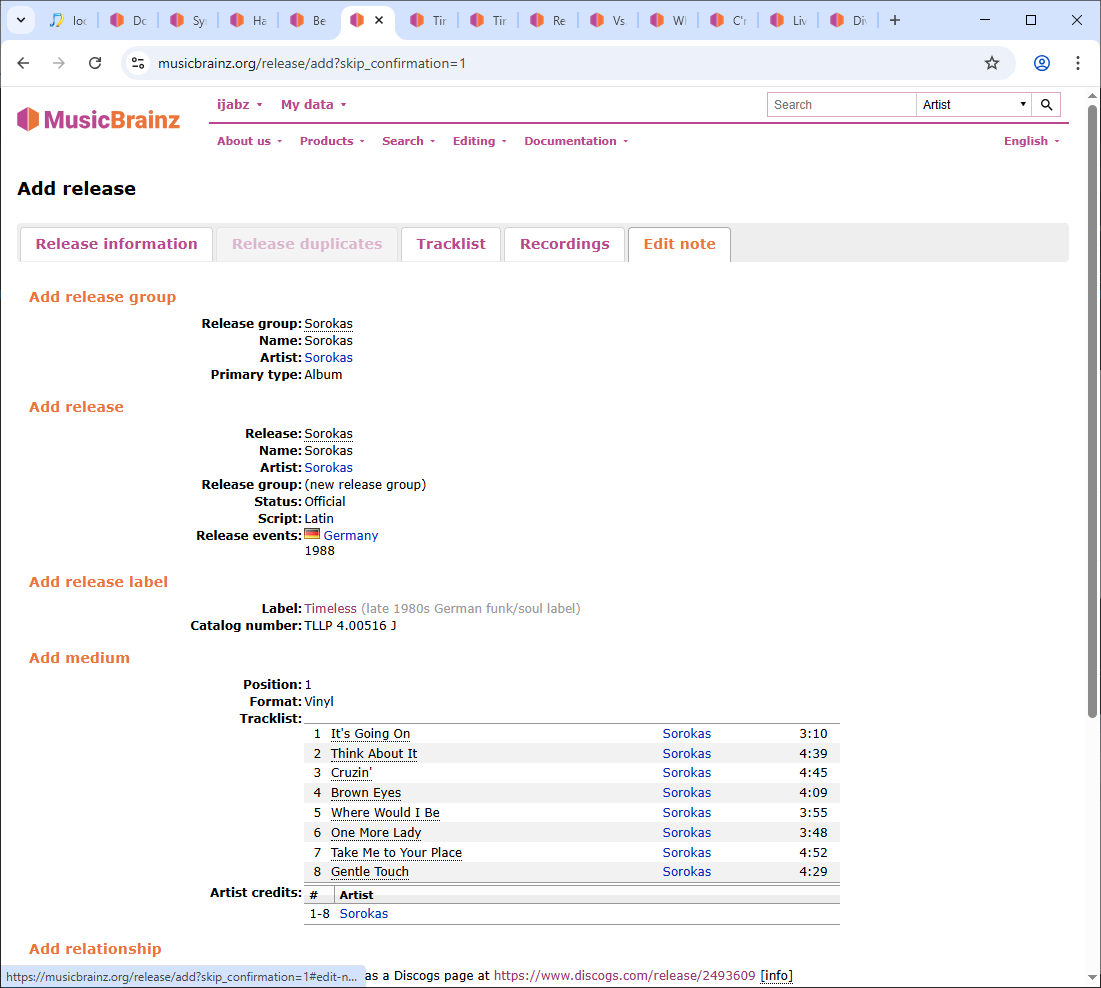1101x988 pixels.
Task: Open the Discogs release URL link
Action: point(624,976)
